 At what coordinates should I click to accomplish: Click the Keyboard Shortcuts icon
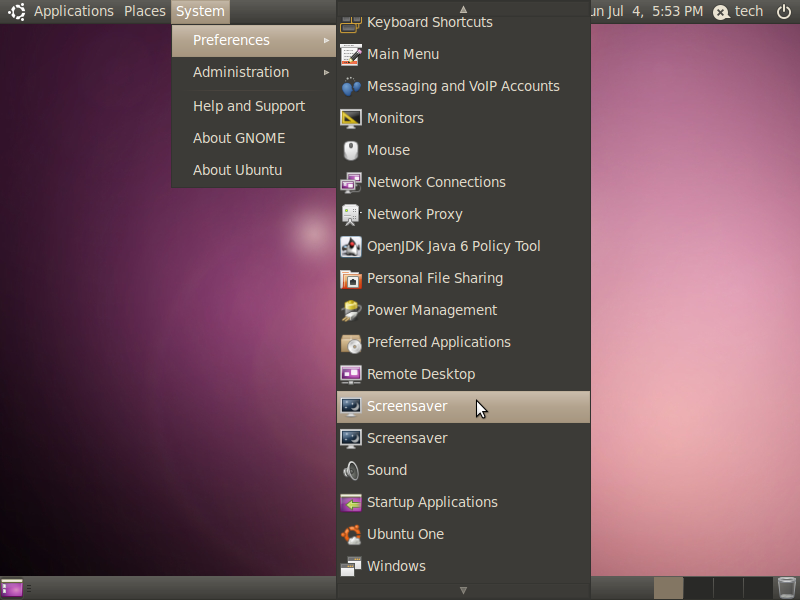[x=351, y=23]
